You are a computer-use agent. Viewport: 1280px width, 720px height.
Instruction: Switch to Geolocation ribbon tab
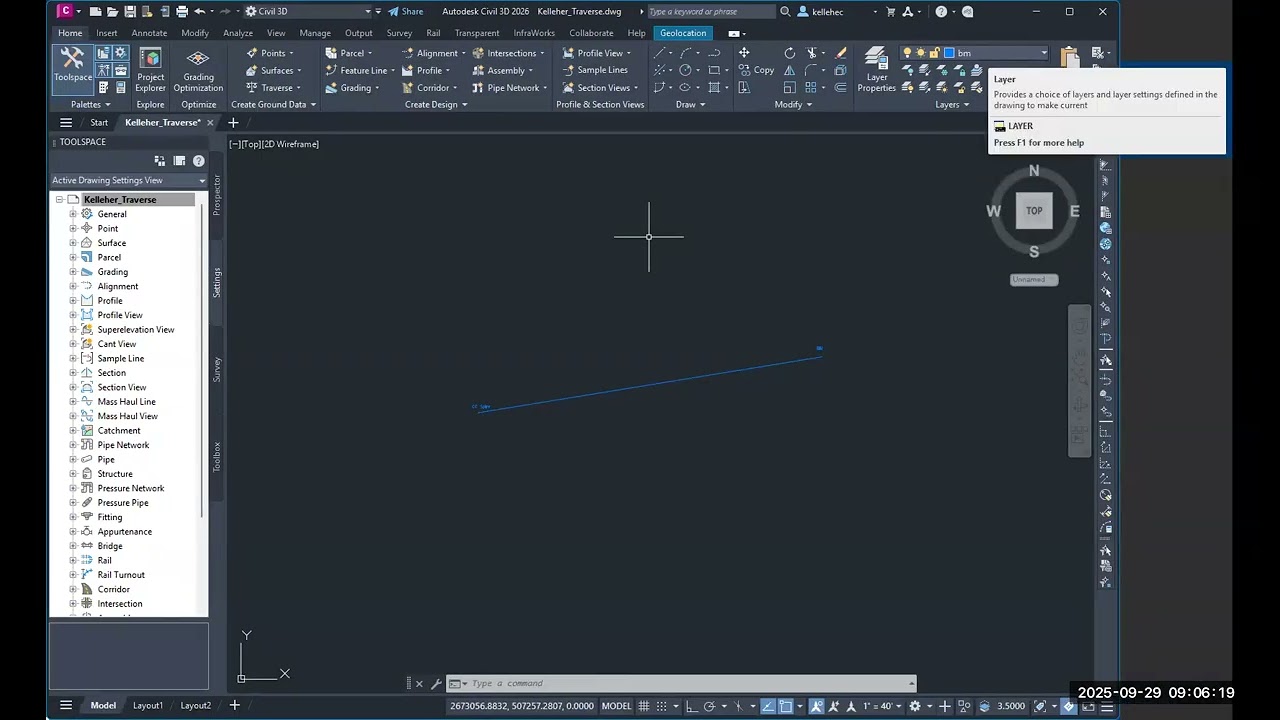tap(683, 33)
